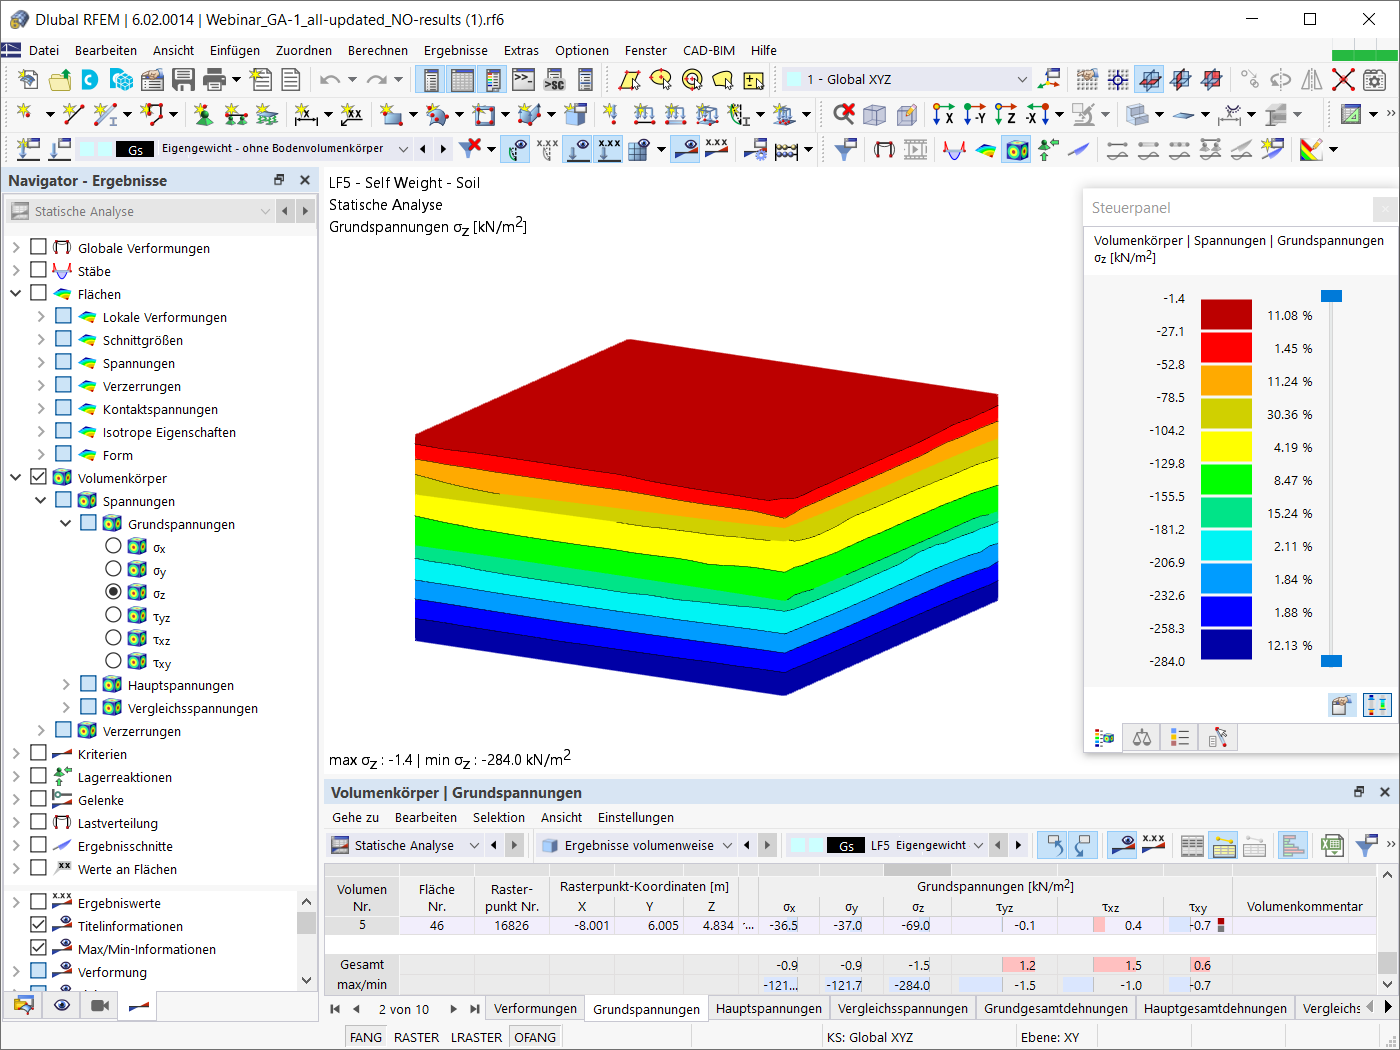Viewport: 1400px width, 1050px height.
Task: Toggle RASTER in the status bar
Action: pos(417,1037)
